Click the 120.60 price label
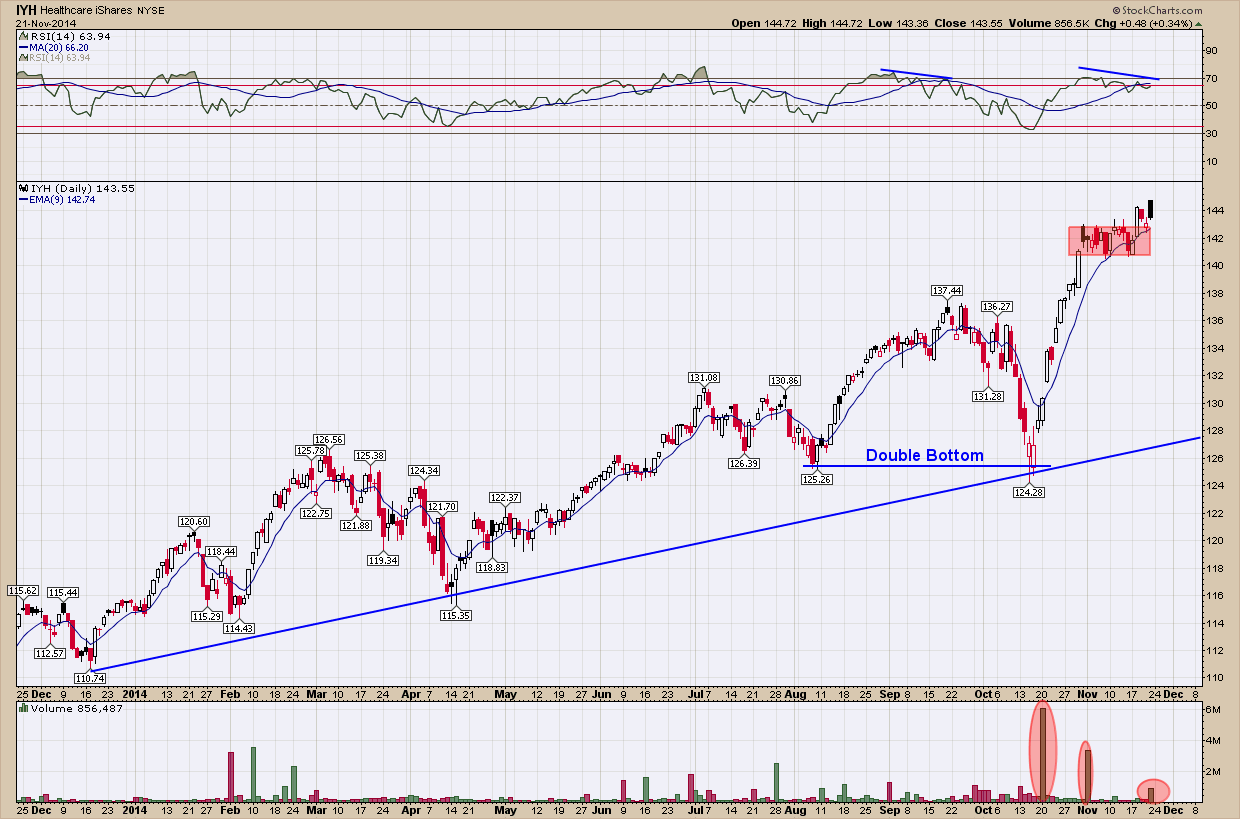This screenshot has width=1240, height=819. [193, 521]
